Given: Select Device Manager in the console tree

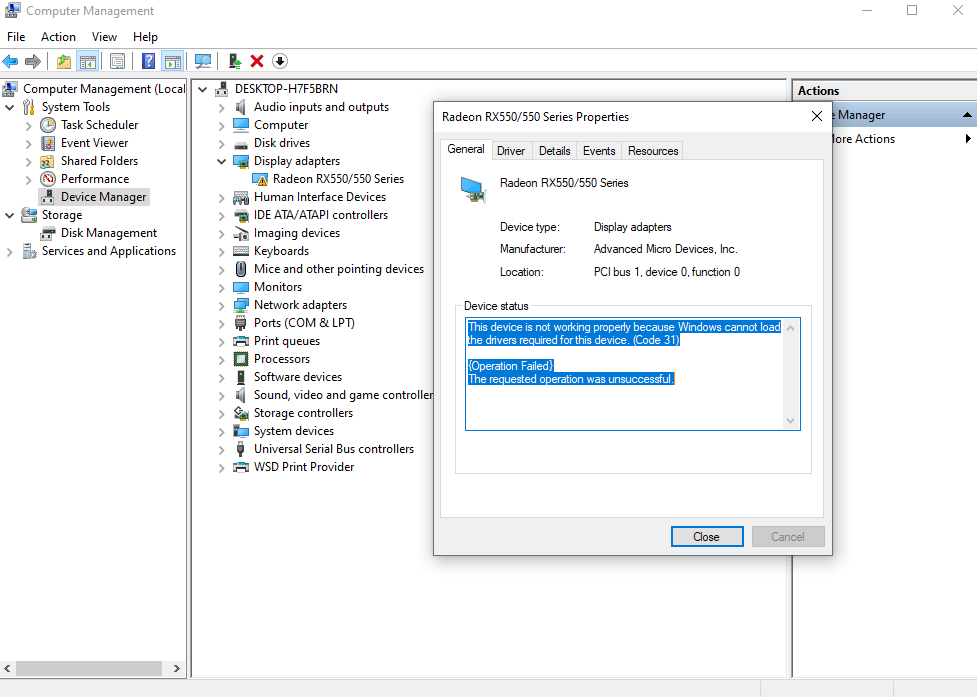Looking at the screenshot, I should 103,197.
